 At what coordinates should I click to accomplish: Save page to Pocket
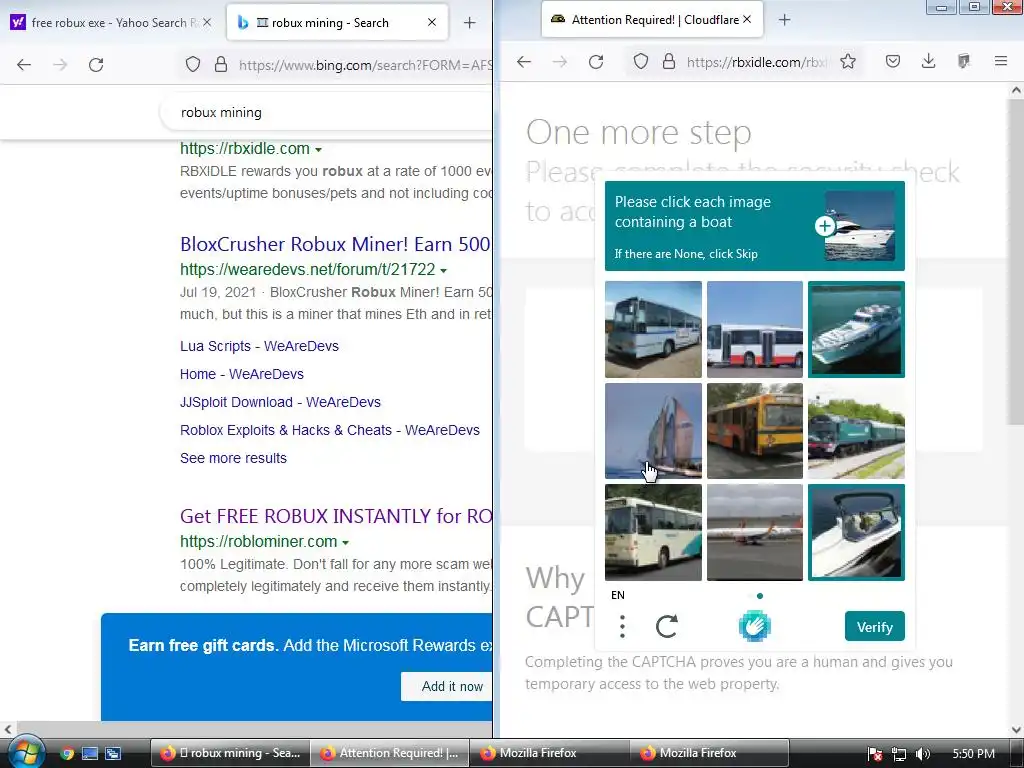[893, 61]
